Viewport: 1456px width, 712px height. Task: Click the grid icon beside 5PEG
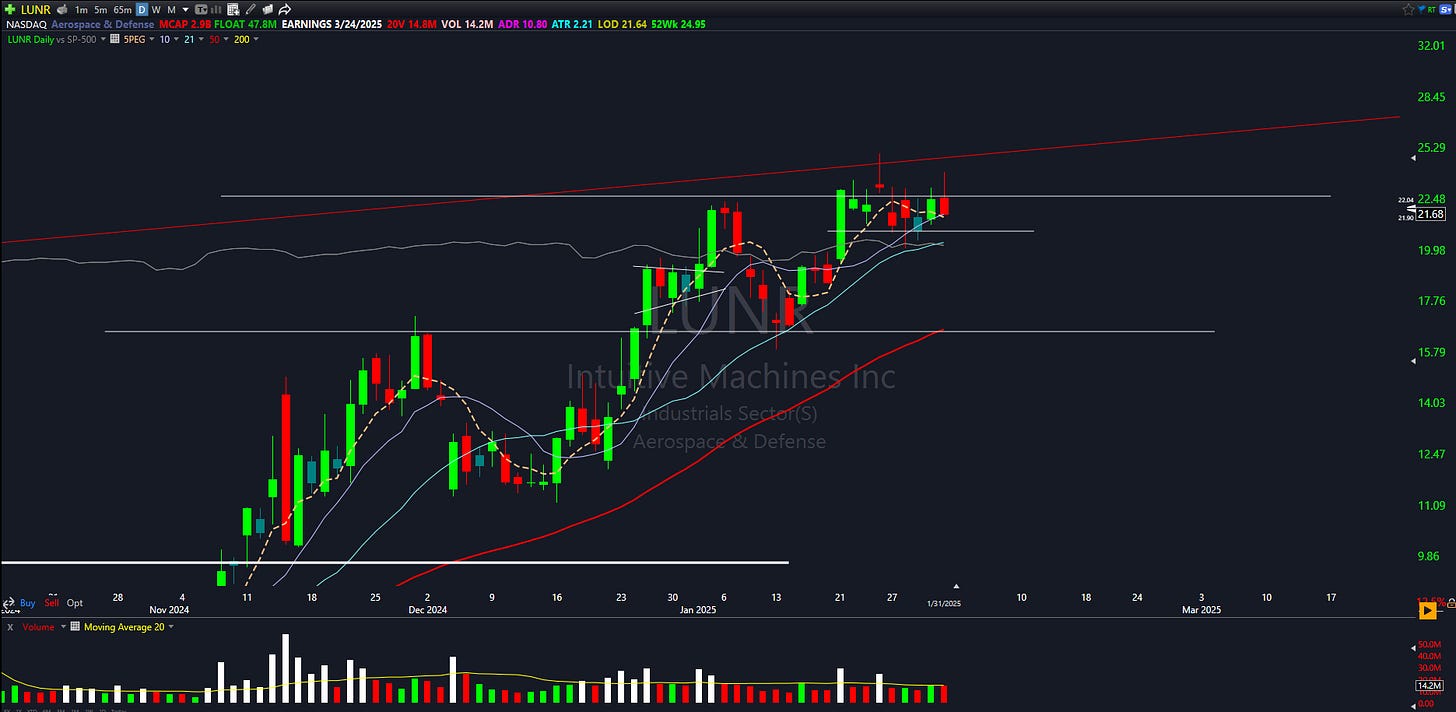114,39
